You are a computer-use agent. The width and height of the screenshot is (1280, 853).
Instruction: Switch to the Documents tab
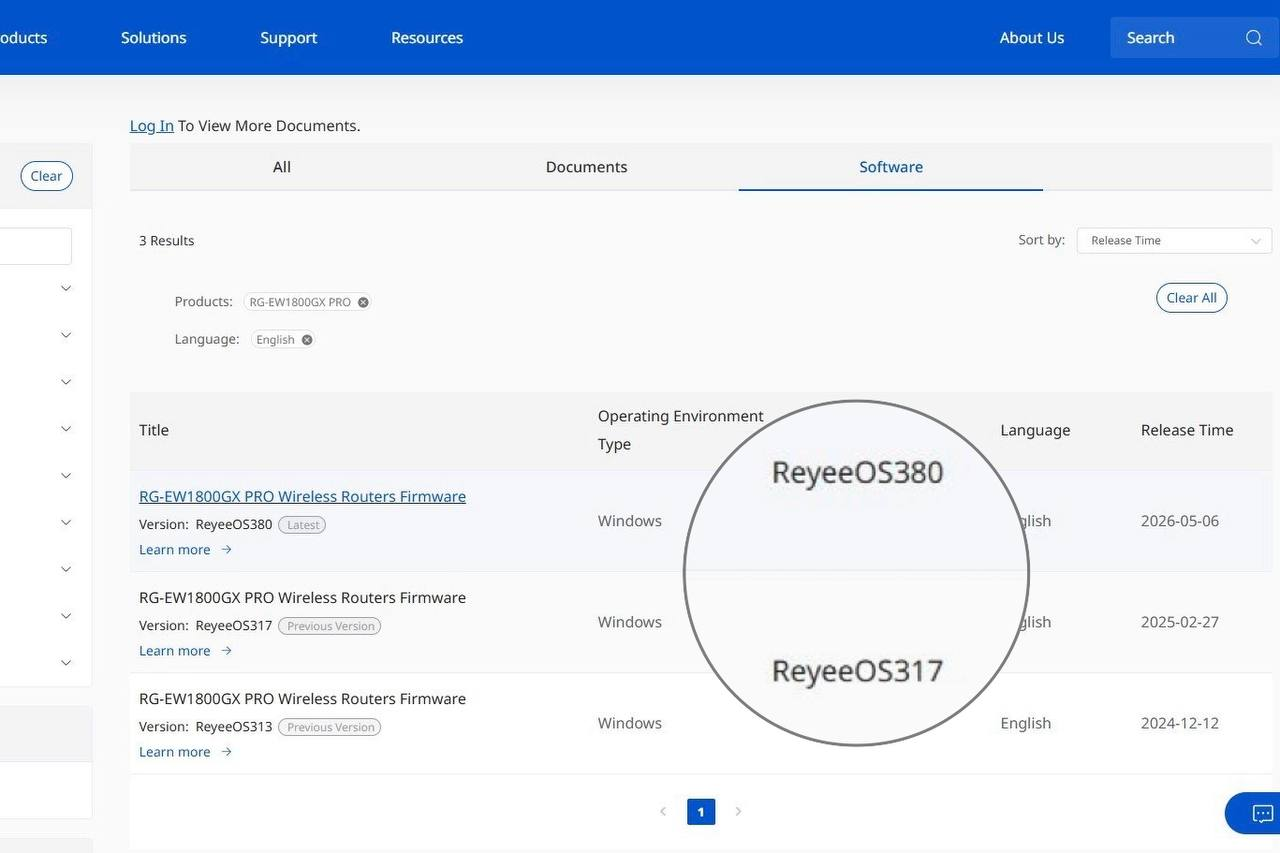tap(586, 167)
